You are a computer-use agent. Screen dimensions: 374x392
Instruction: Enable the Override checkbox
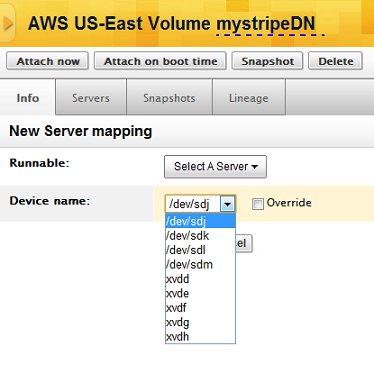click(x=258, y=204)
